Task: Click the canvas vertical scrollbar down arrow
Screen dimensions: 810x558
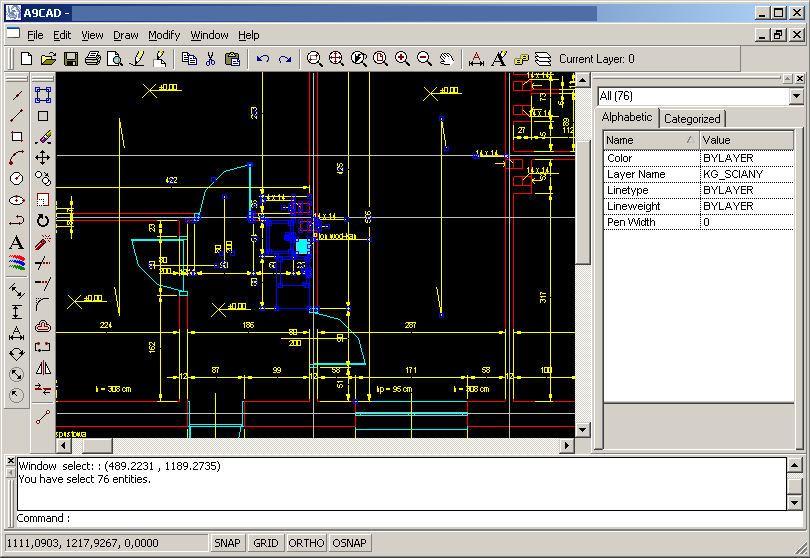Action: tap(583, 430)
